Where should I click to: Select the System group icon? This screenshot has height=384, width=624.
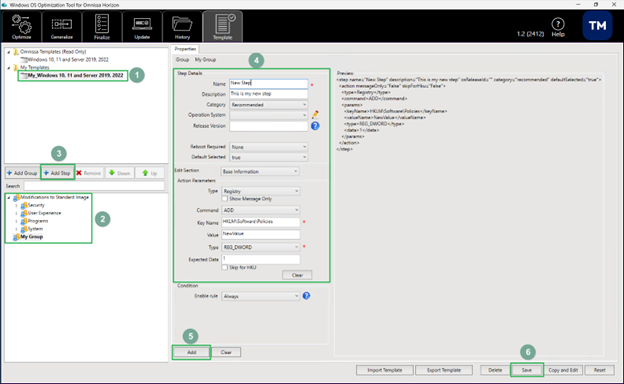click(x=24, y=229)
